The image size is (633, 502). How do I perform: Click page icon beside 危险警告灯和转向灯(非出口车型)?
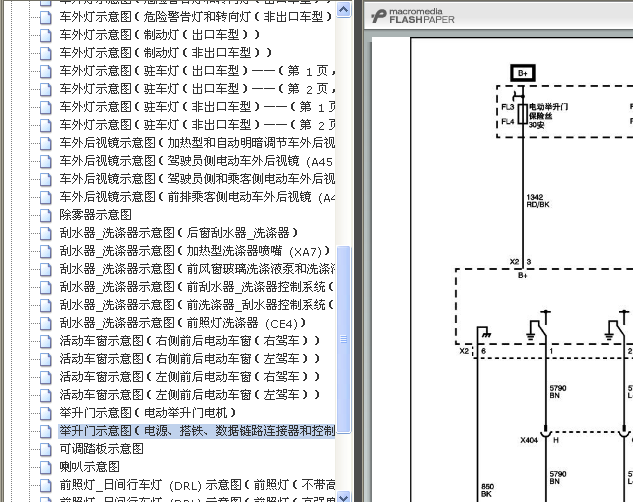(46, 17)
